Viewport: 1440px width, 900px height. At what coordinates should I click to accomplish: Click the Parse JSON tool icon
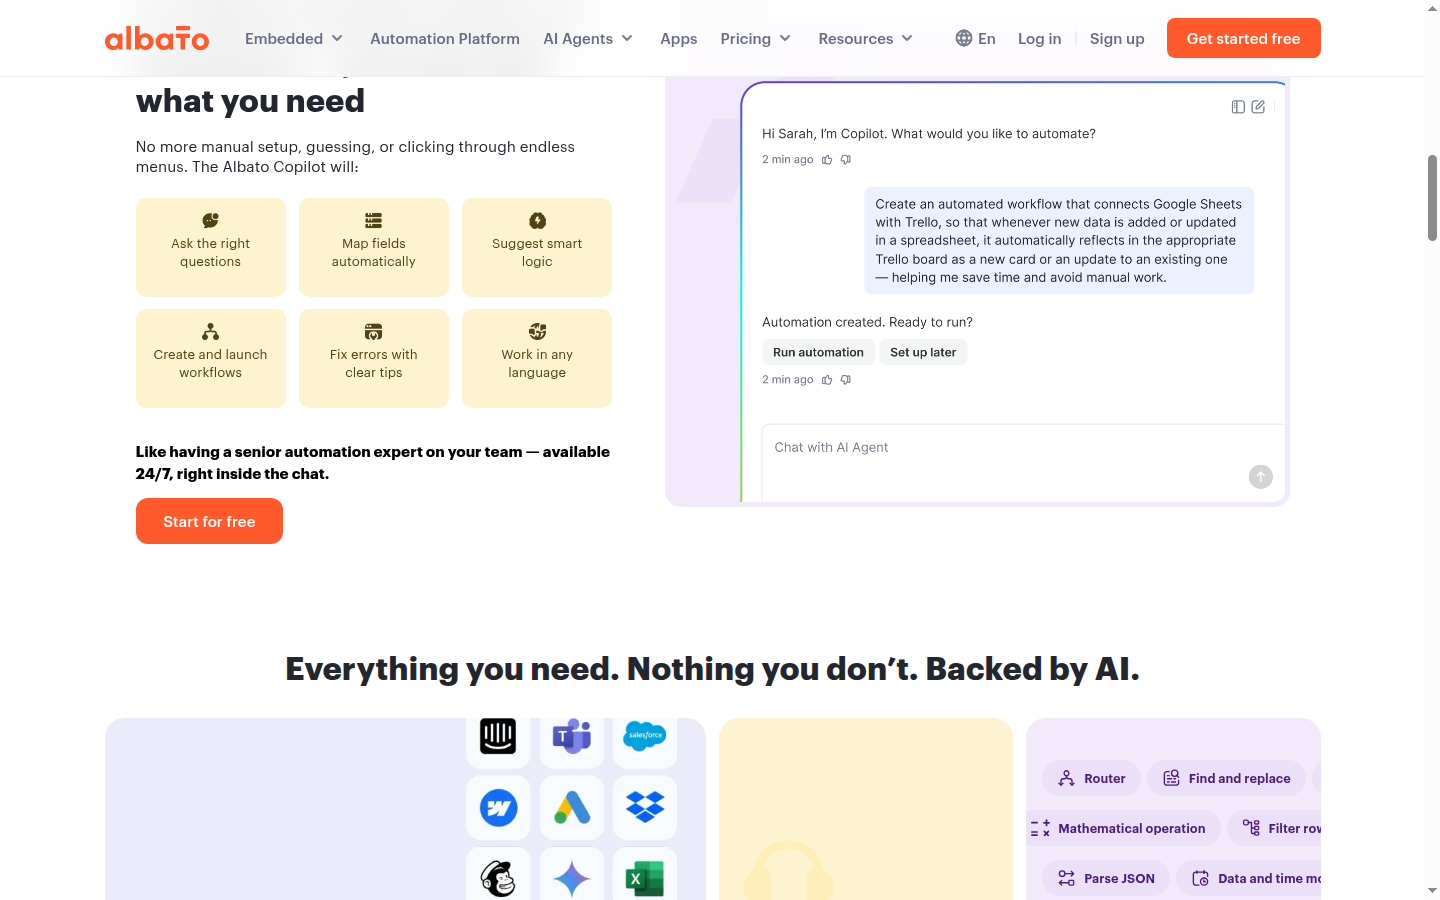[x=1067, y=878]
